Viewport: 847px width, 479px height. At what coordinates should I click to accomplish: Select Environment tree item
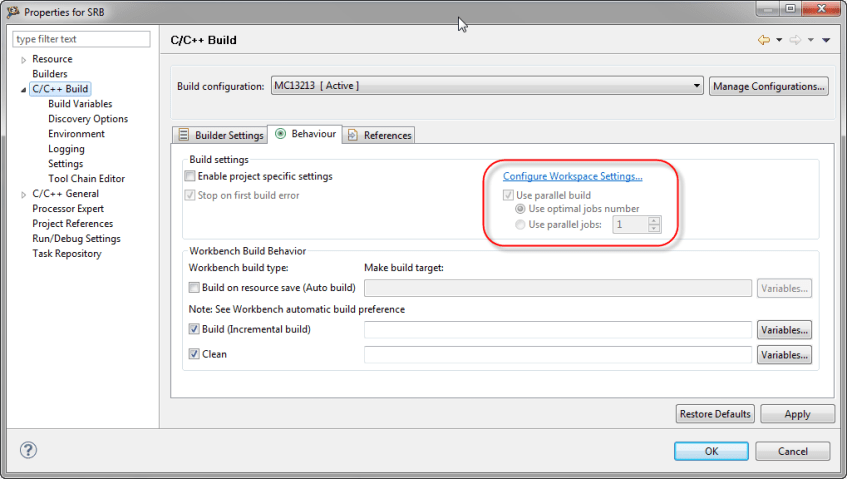(x=76, y=134)
